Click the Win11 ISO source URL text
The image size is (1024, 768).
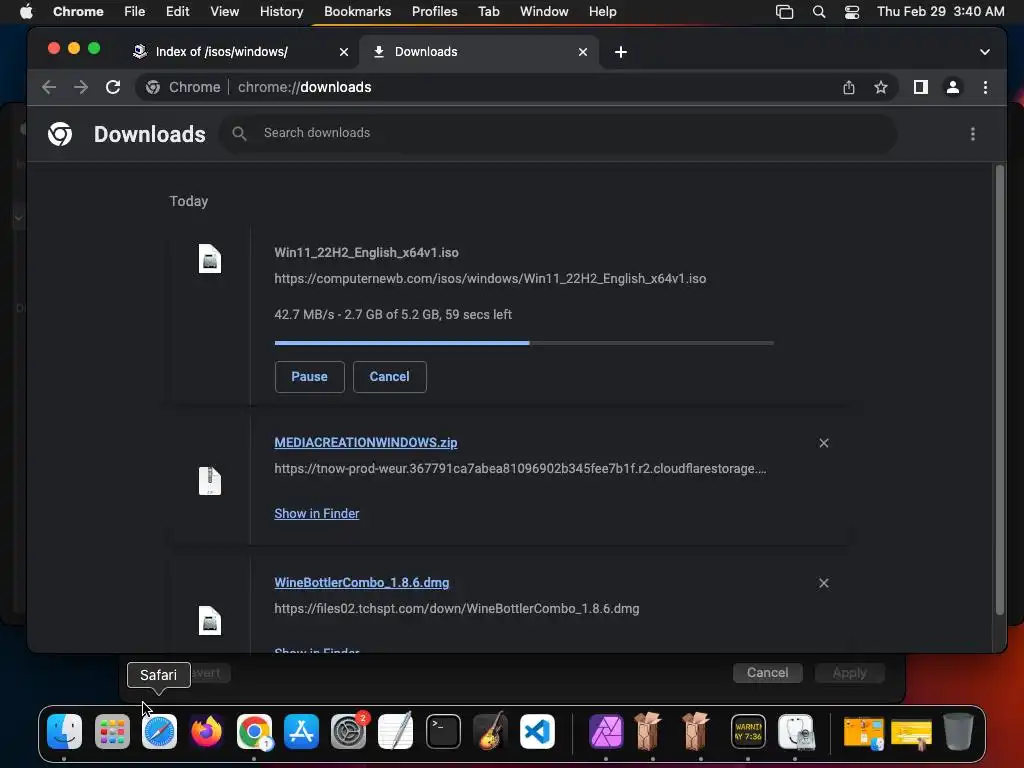tap(490, 279)
